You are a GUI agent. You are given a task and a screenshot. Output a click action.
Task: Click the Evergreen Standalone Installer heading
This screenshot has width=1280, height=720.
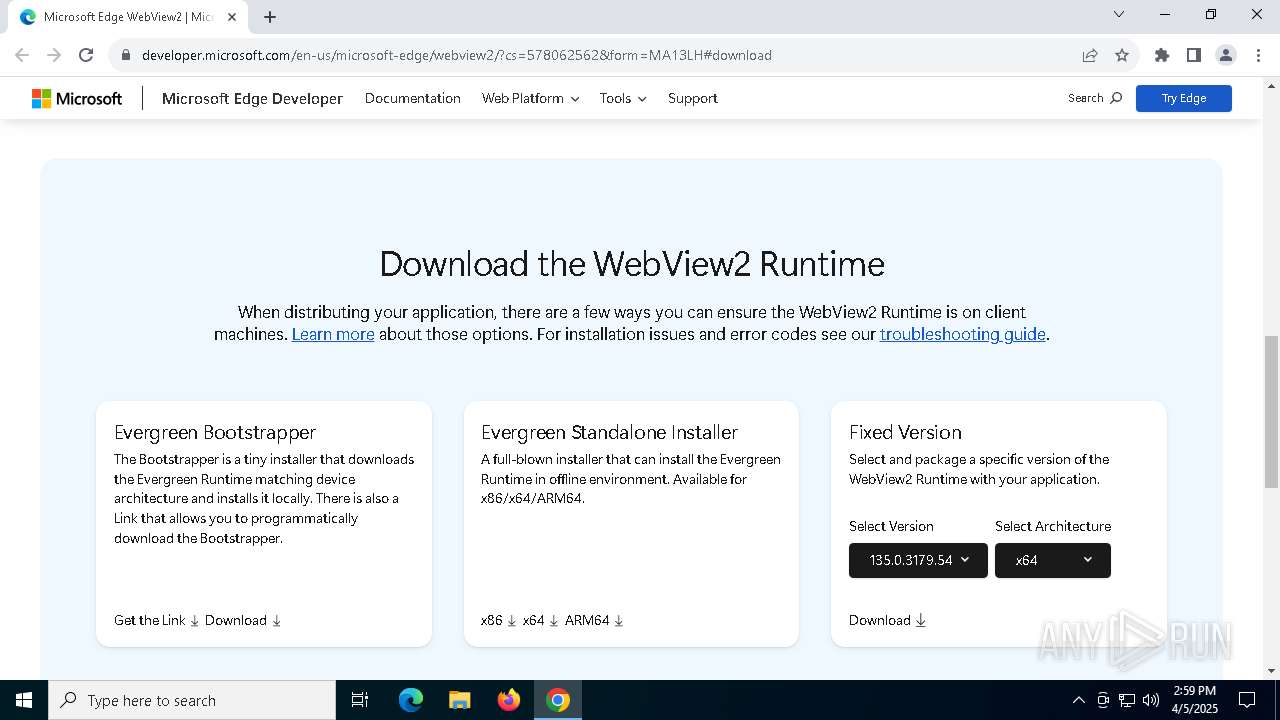coord(610,432)
